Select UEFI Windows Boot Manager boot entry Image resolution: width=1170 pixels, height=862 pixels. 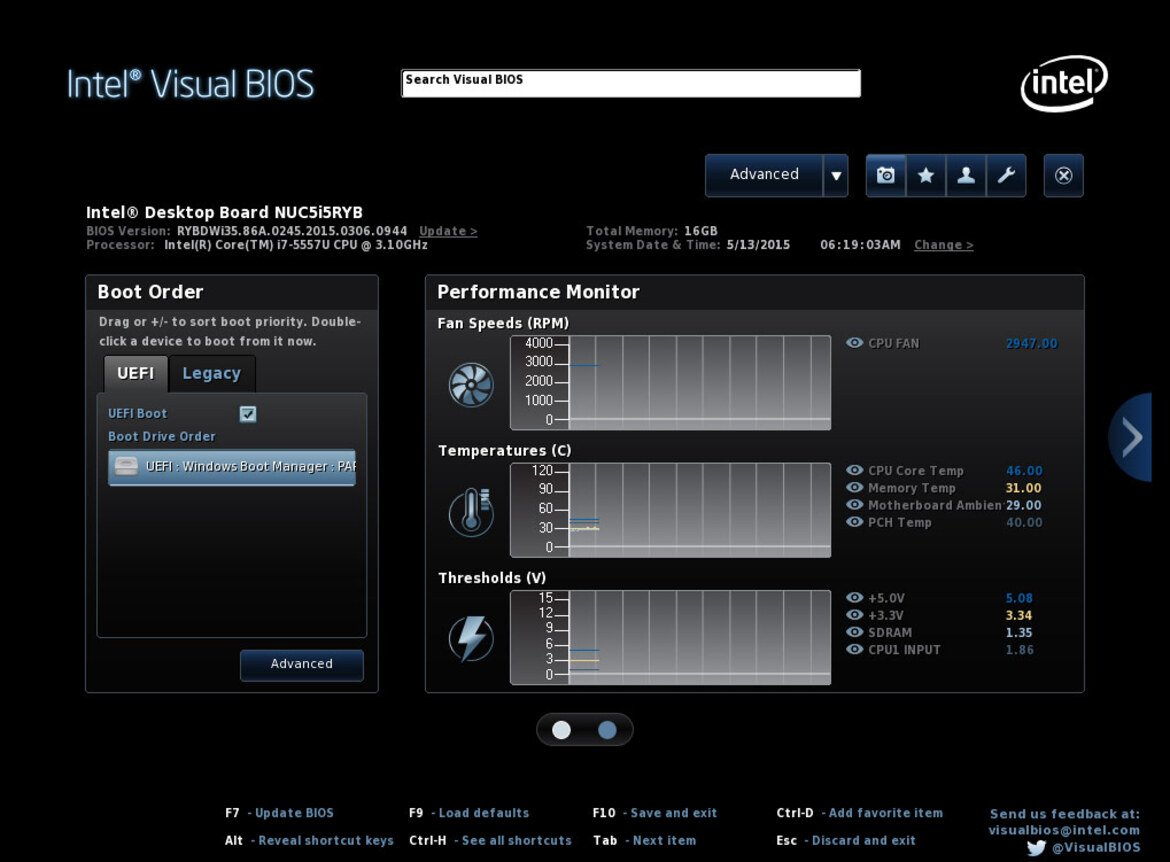(x=232, y=467)
